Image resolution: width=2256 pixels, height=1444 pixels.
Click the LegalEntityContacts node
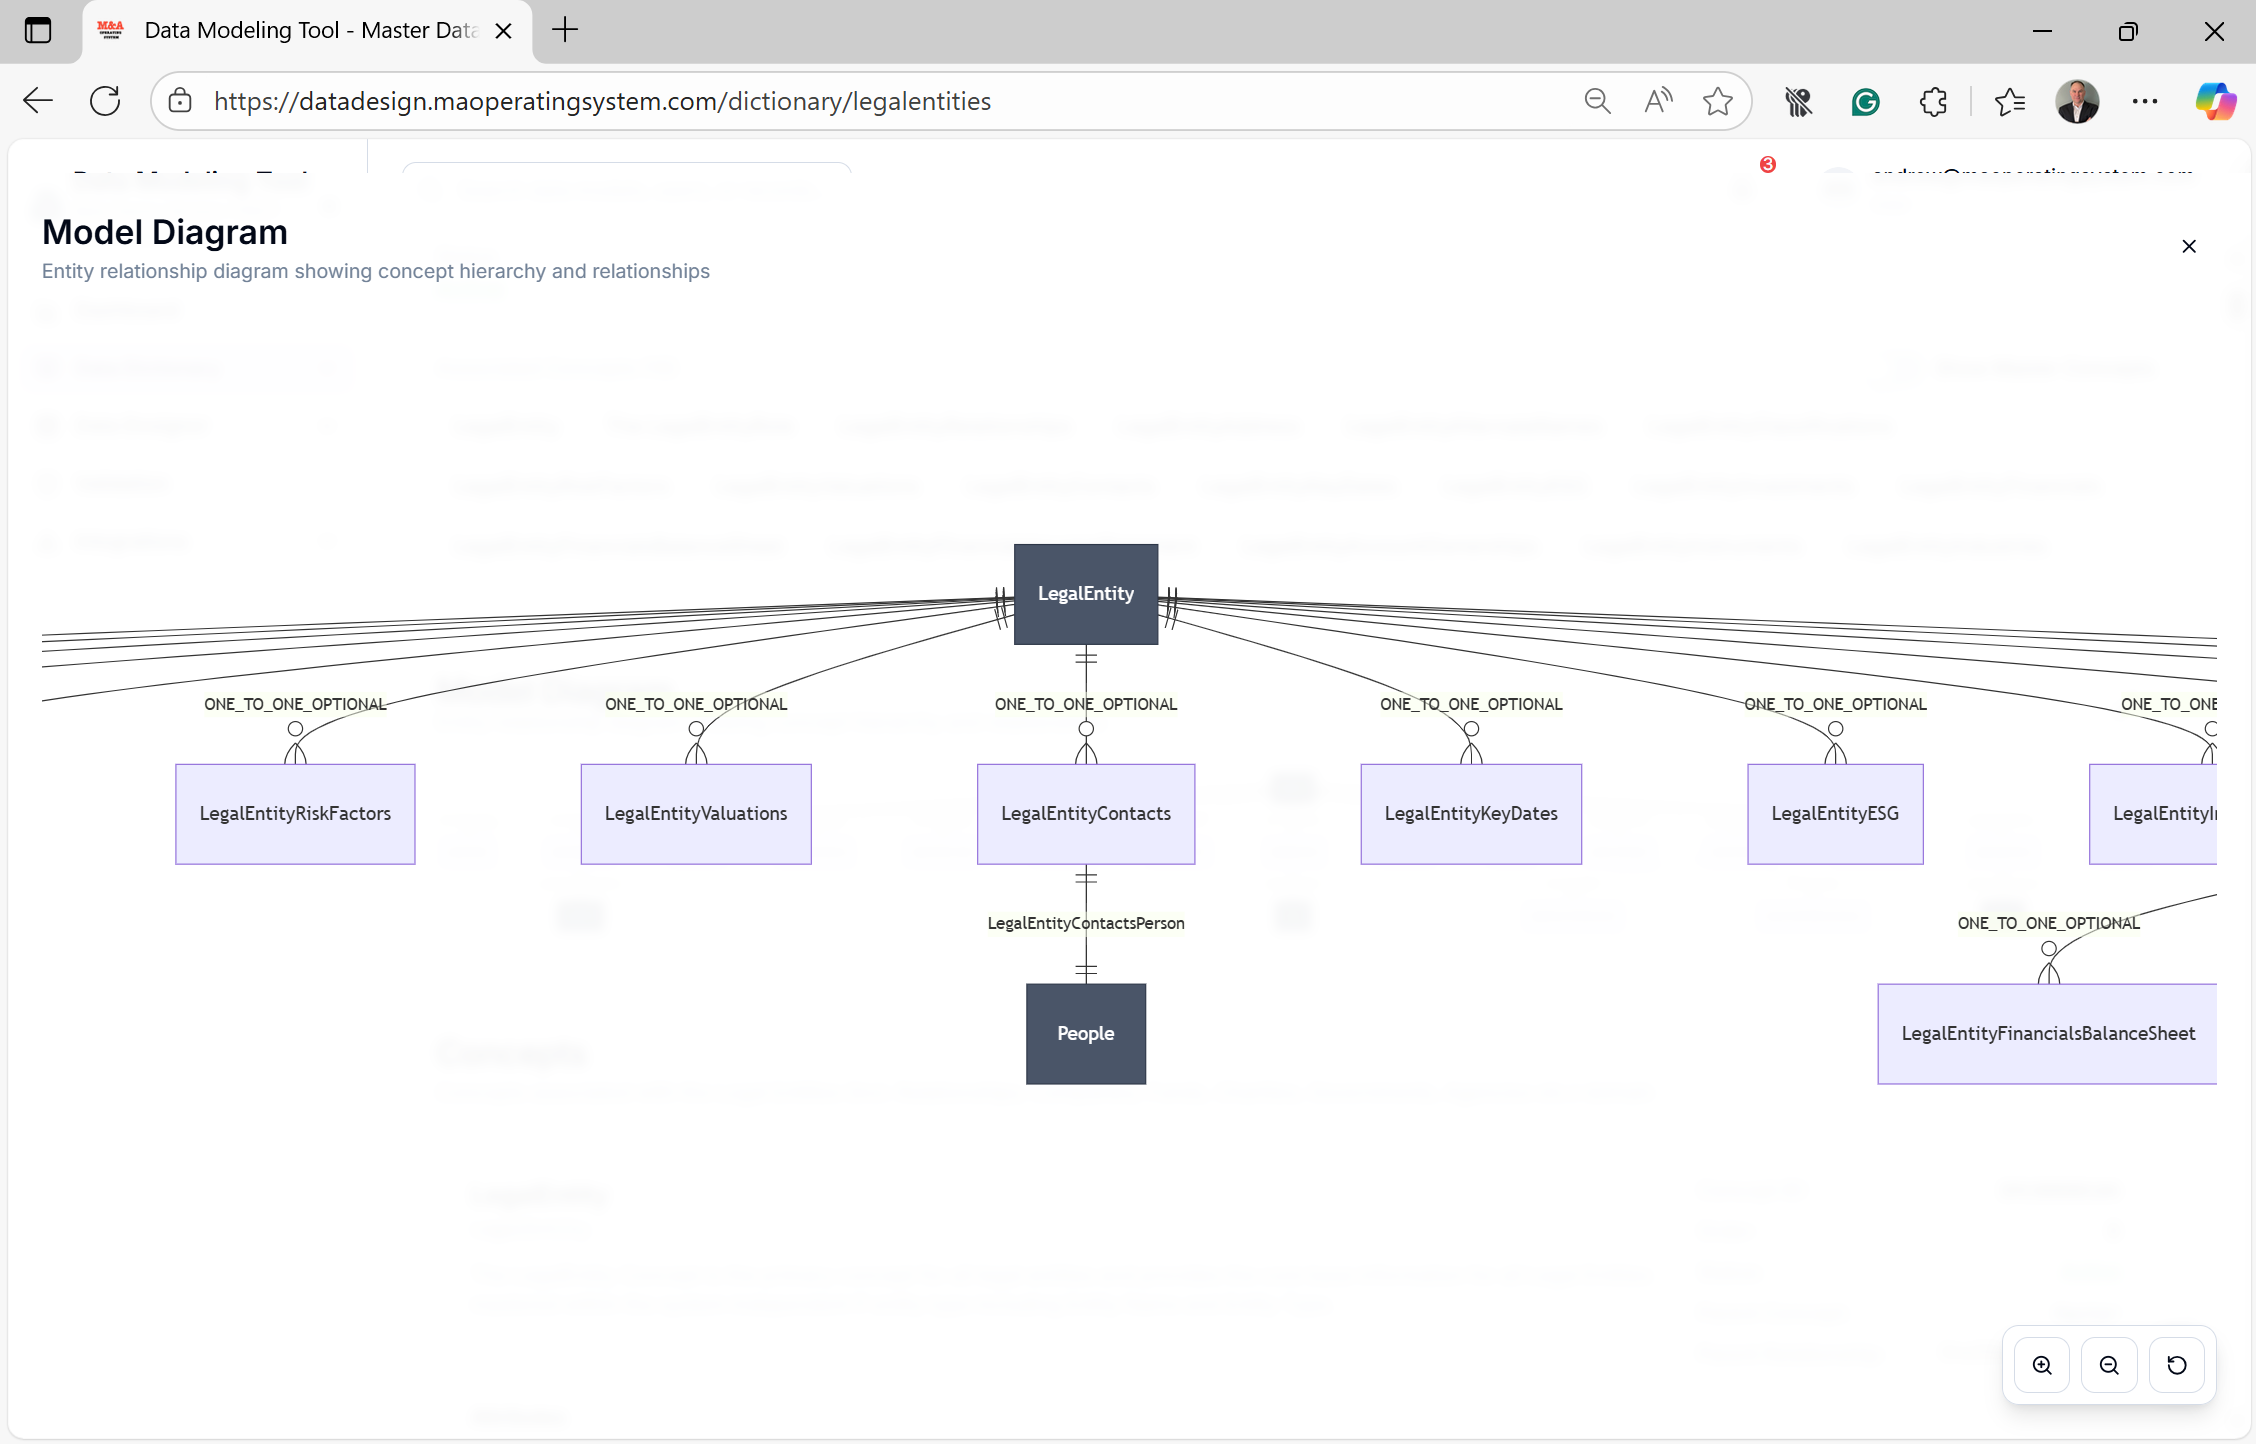coord(1085,813)
